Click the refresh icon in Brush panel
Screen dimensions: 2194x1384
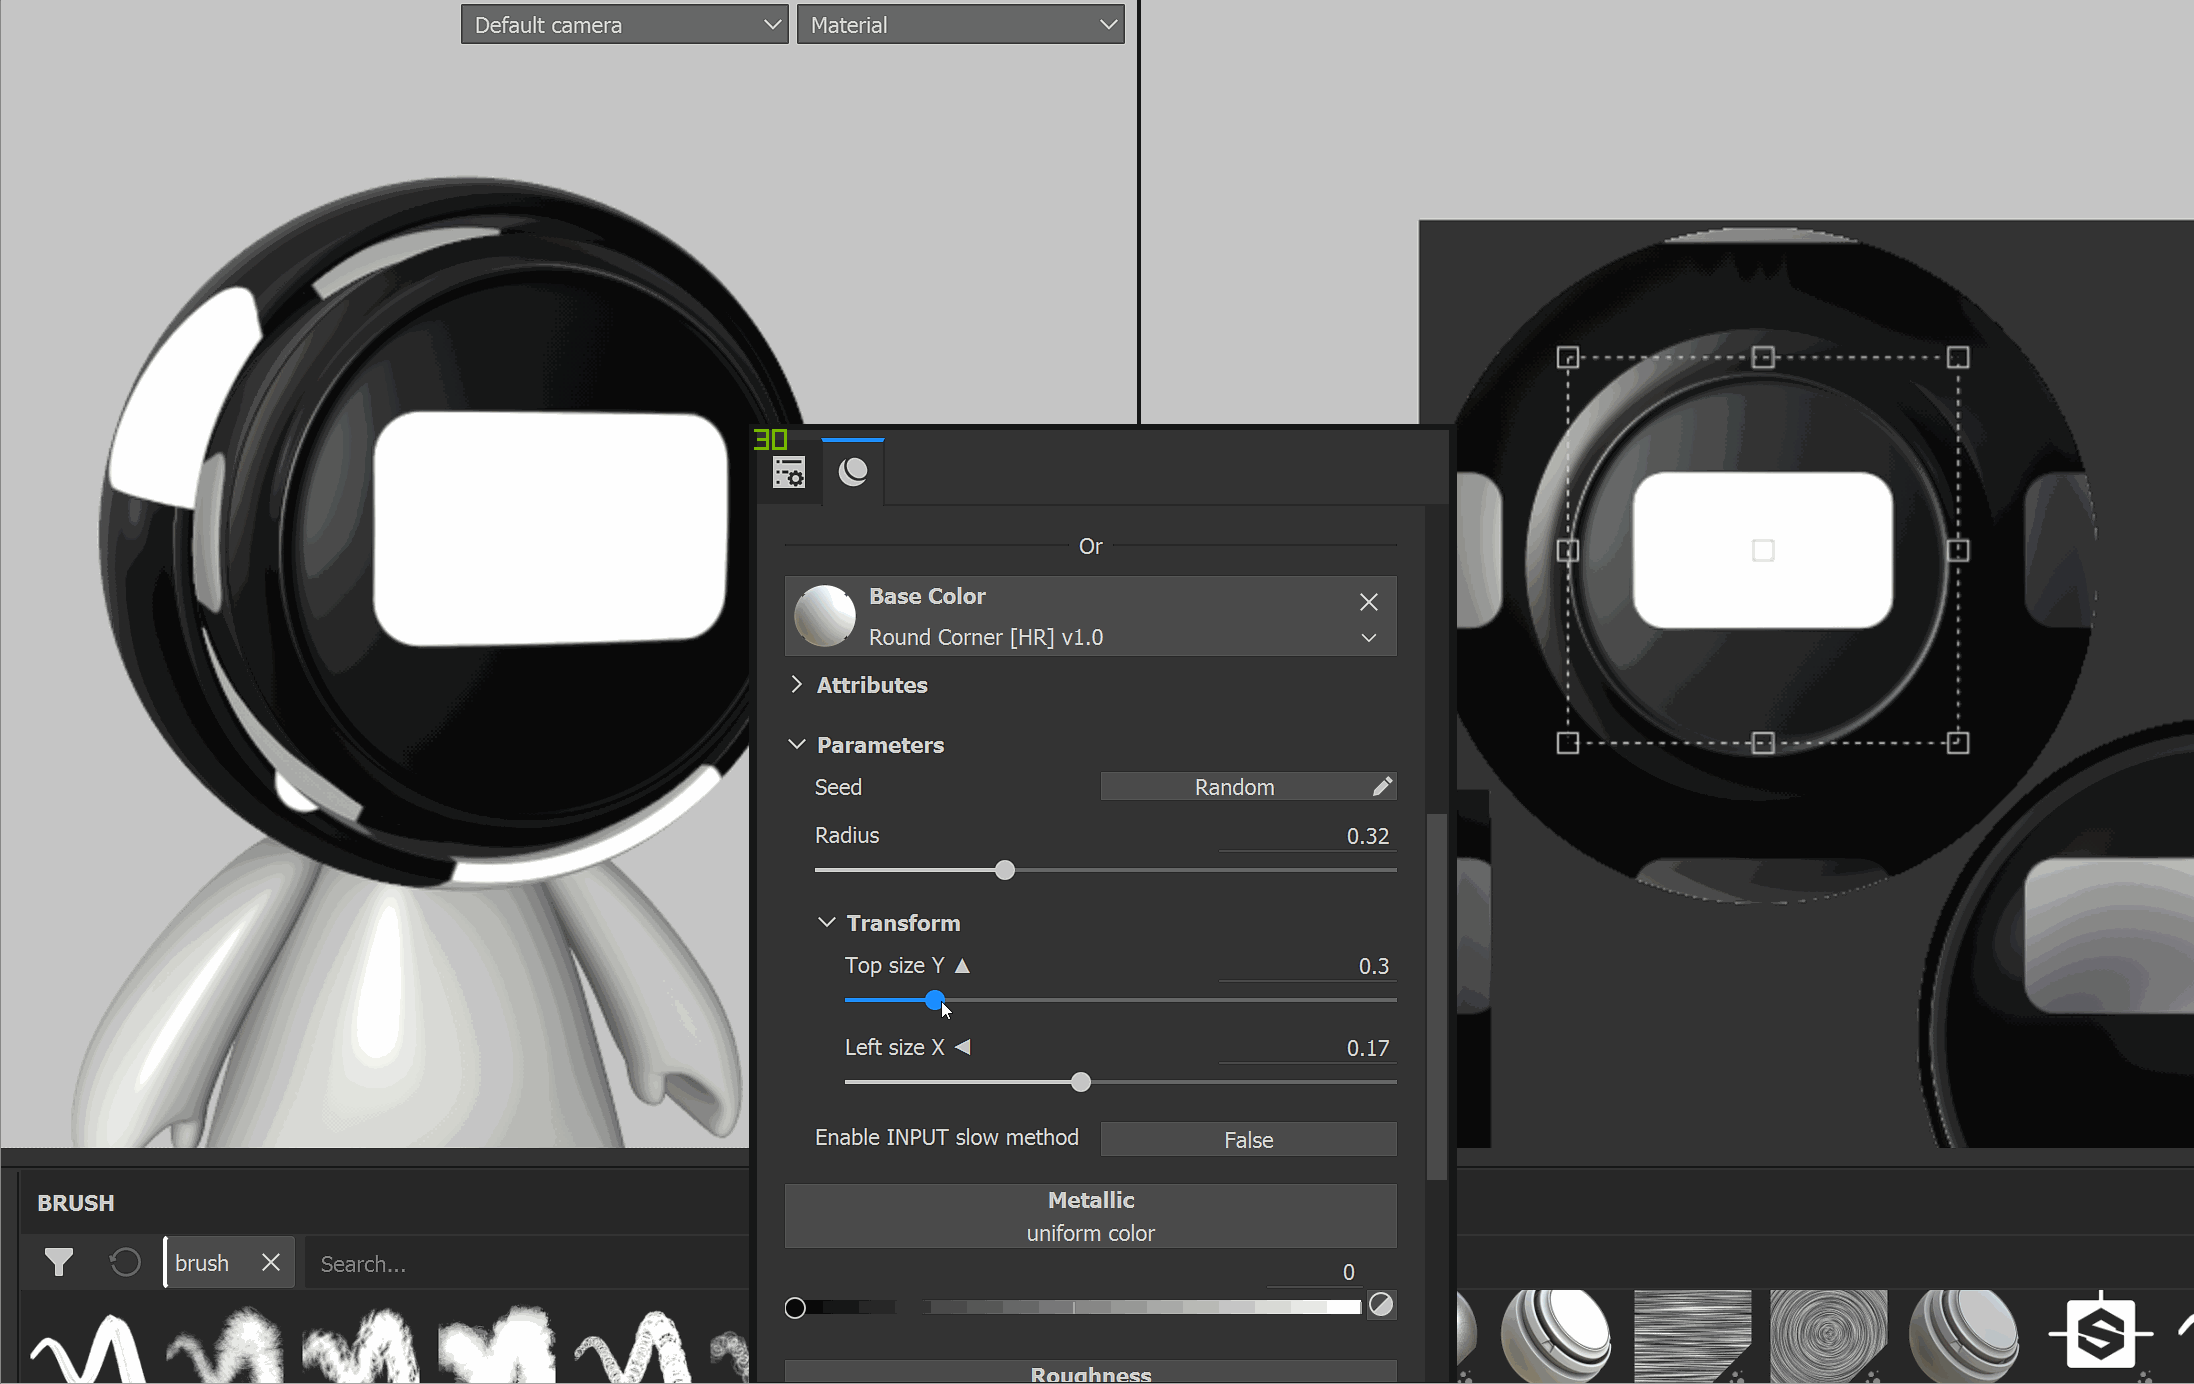(x=125, y=1263)
